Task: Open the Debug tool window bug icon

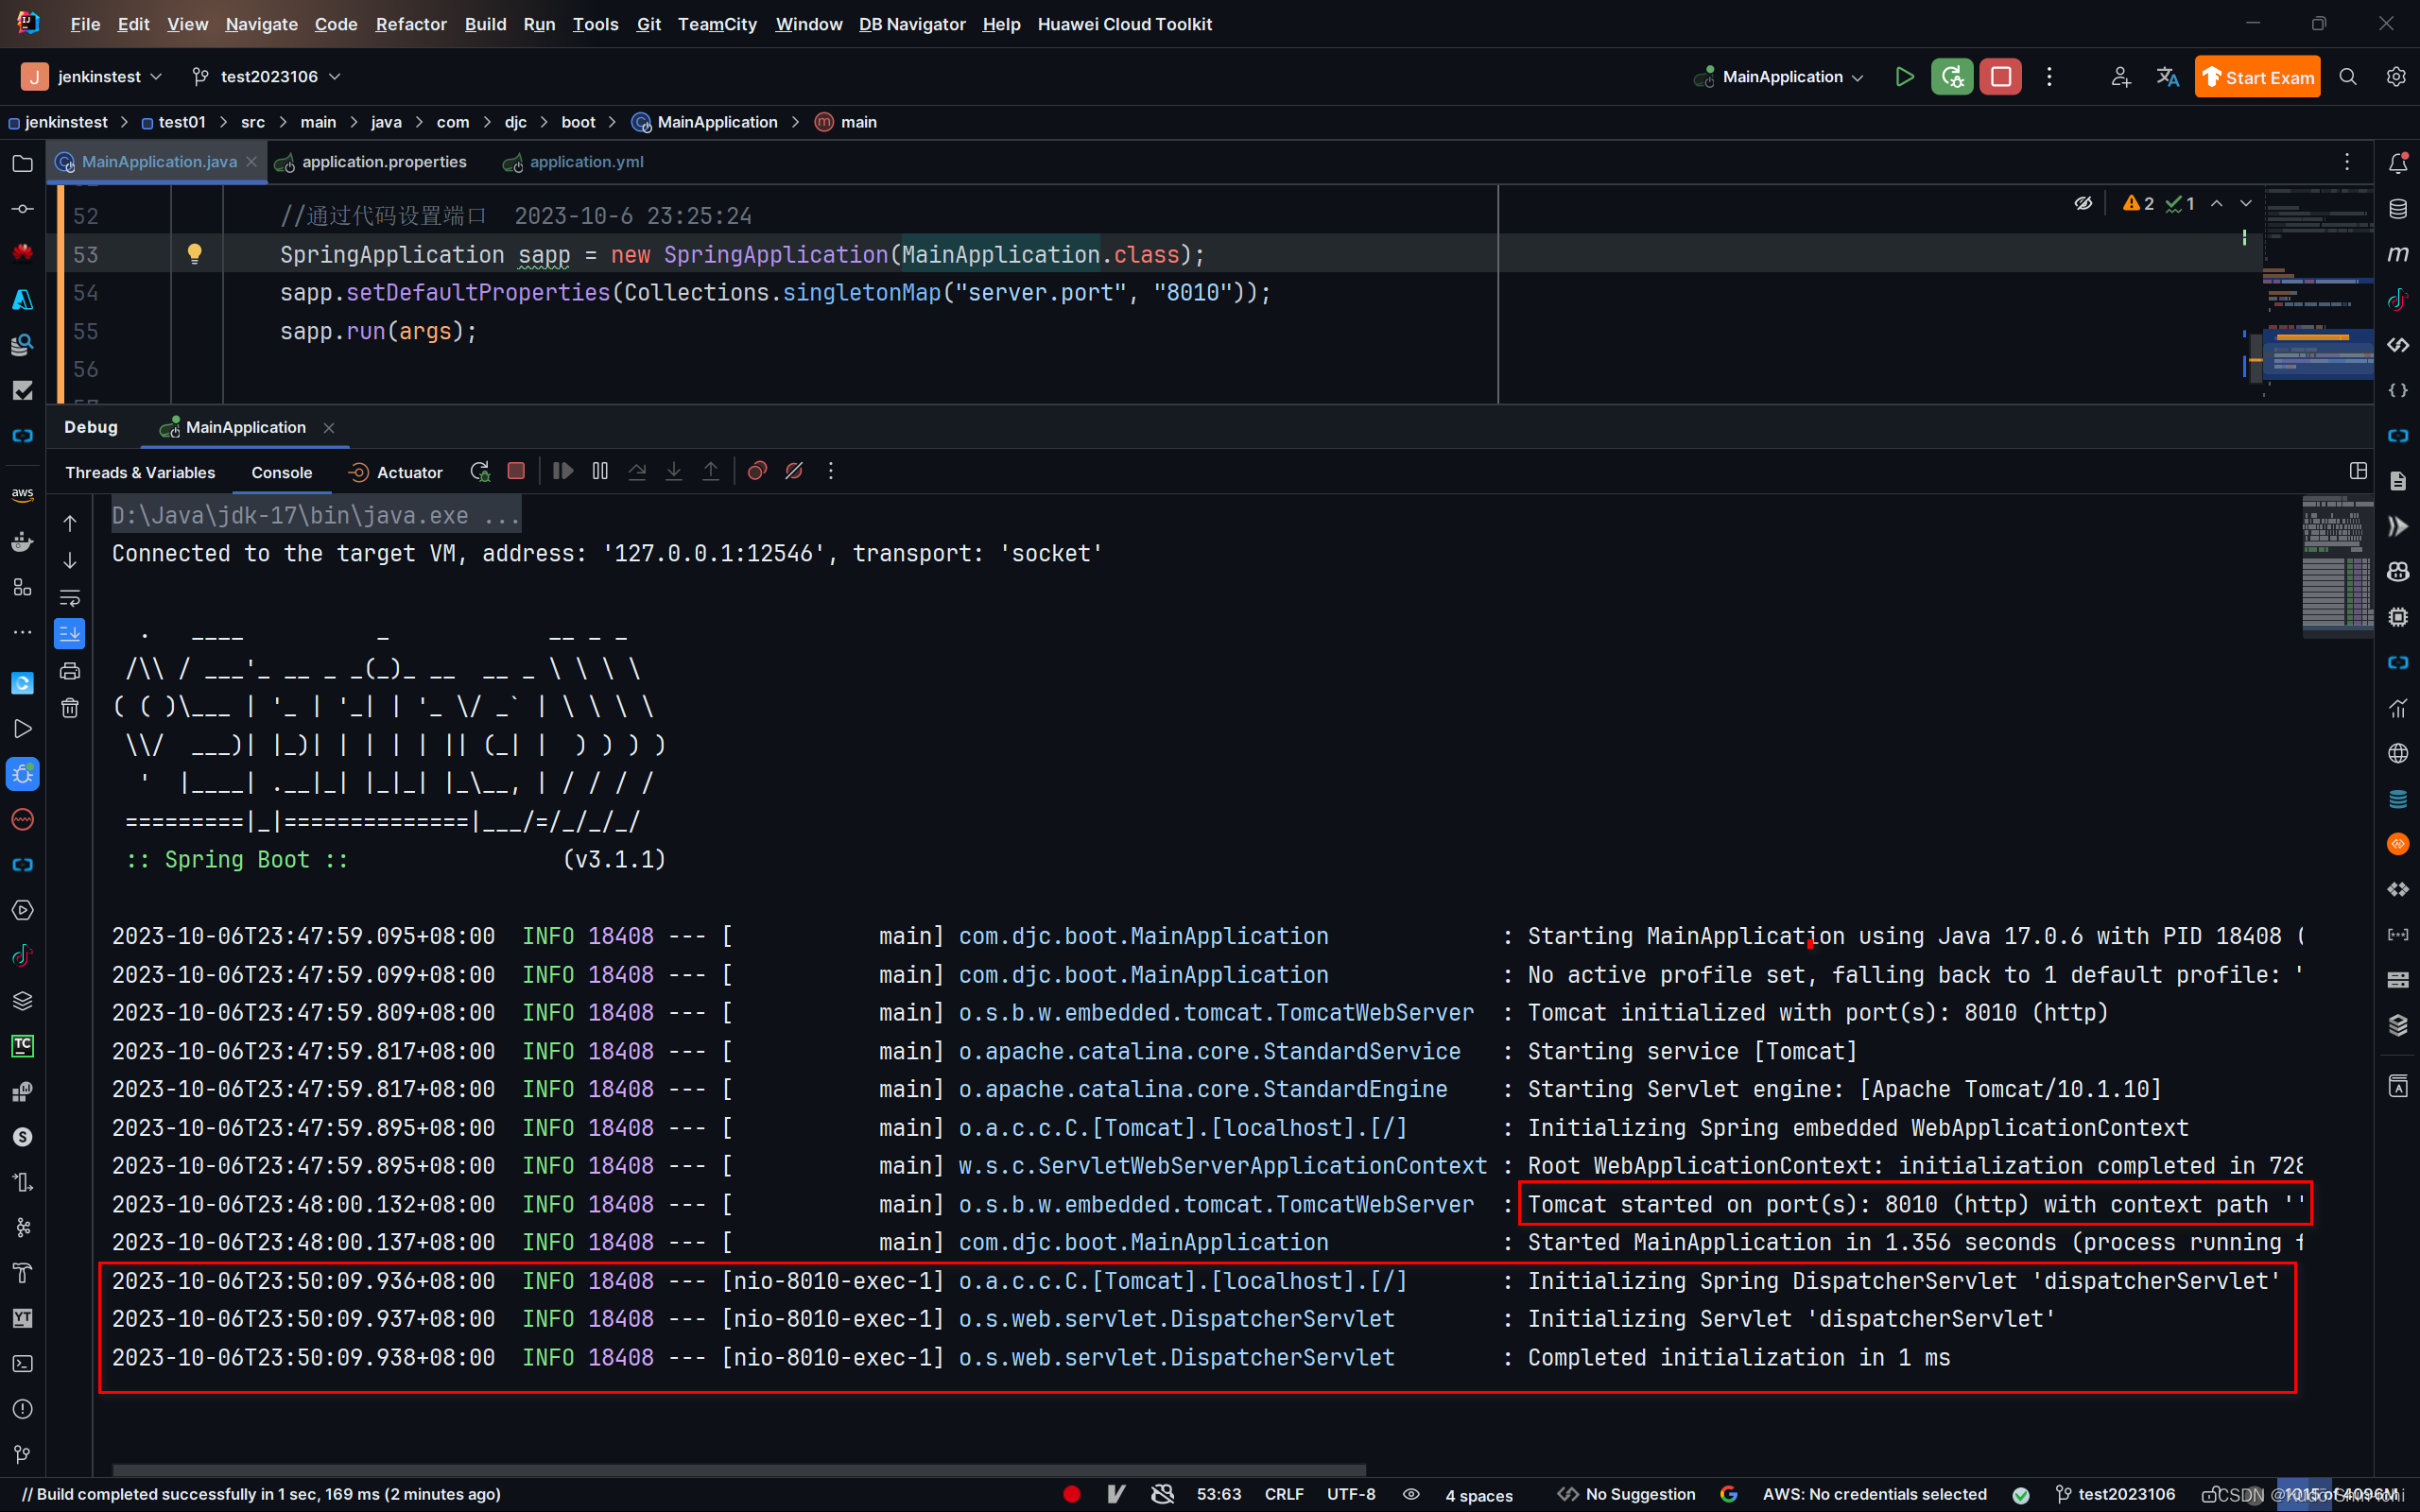Action: (x=22, y=774)
